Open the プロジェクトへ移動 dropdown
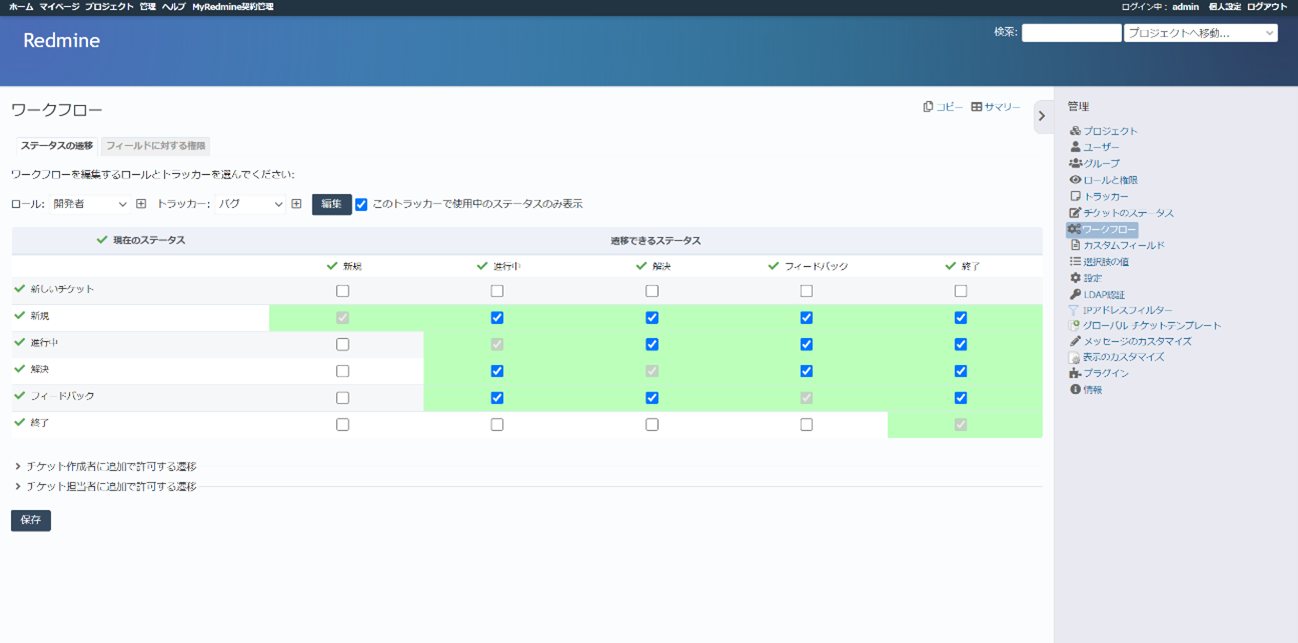 click(1200, 31)
